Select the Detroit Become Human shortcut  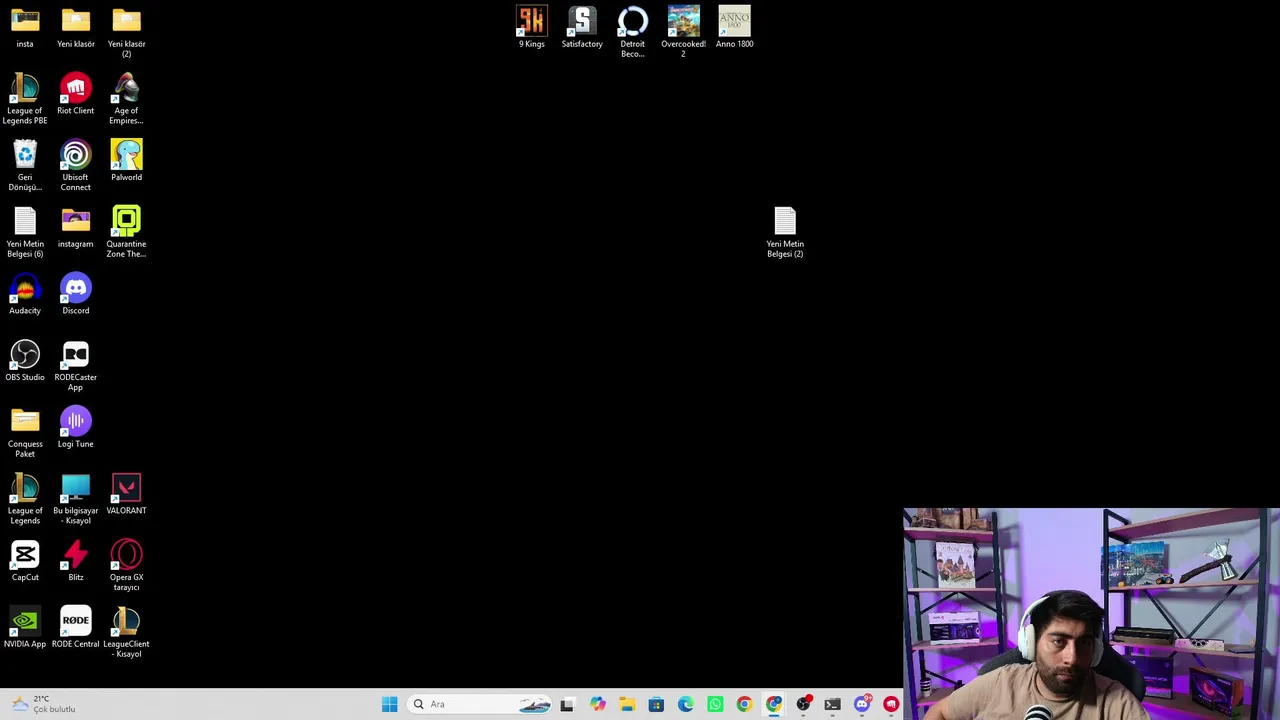point(633,32)
